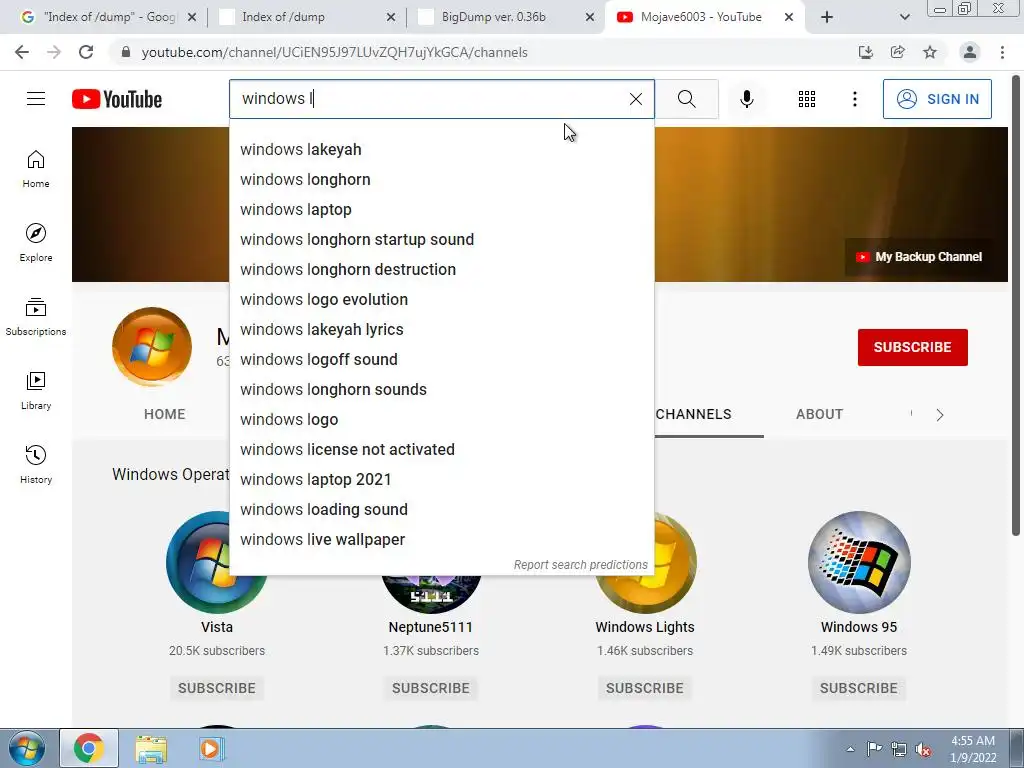Open the YouTube guide hamburger menu
Screen dimensions: 1024x768
click(x=36, y=99)
